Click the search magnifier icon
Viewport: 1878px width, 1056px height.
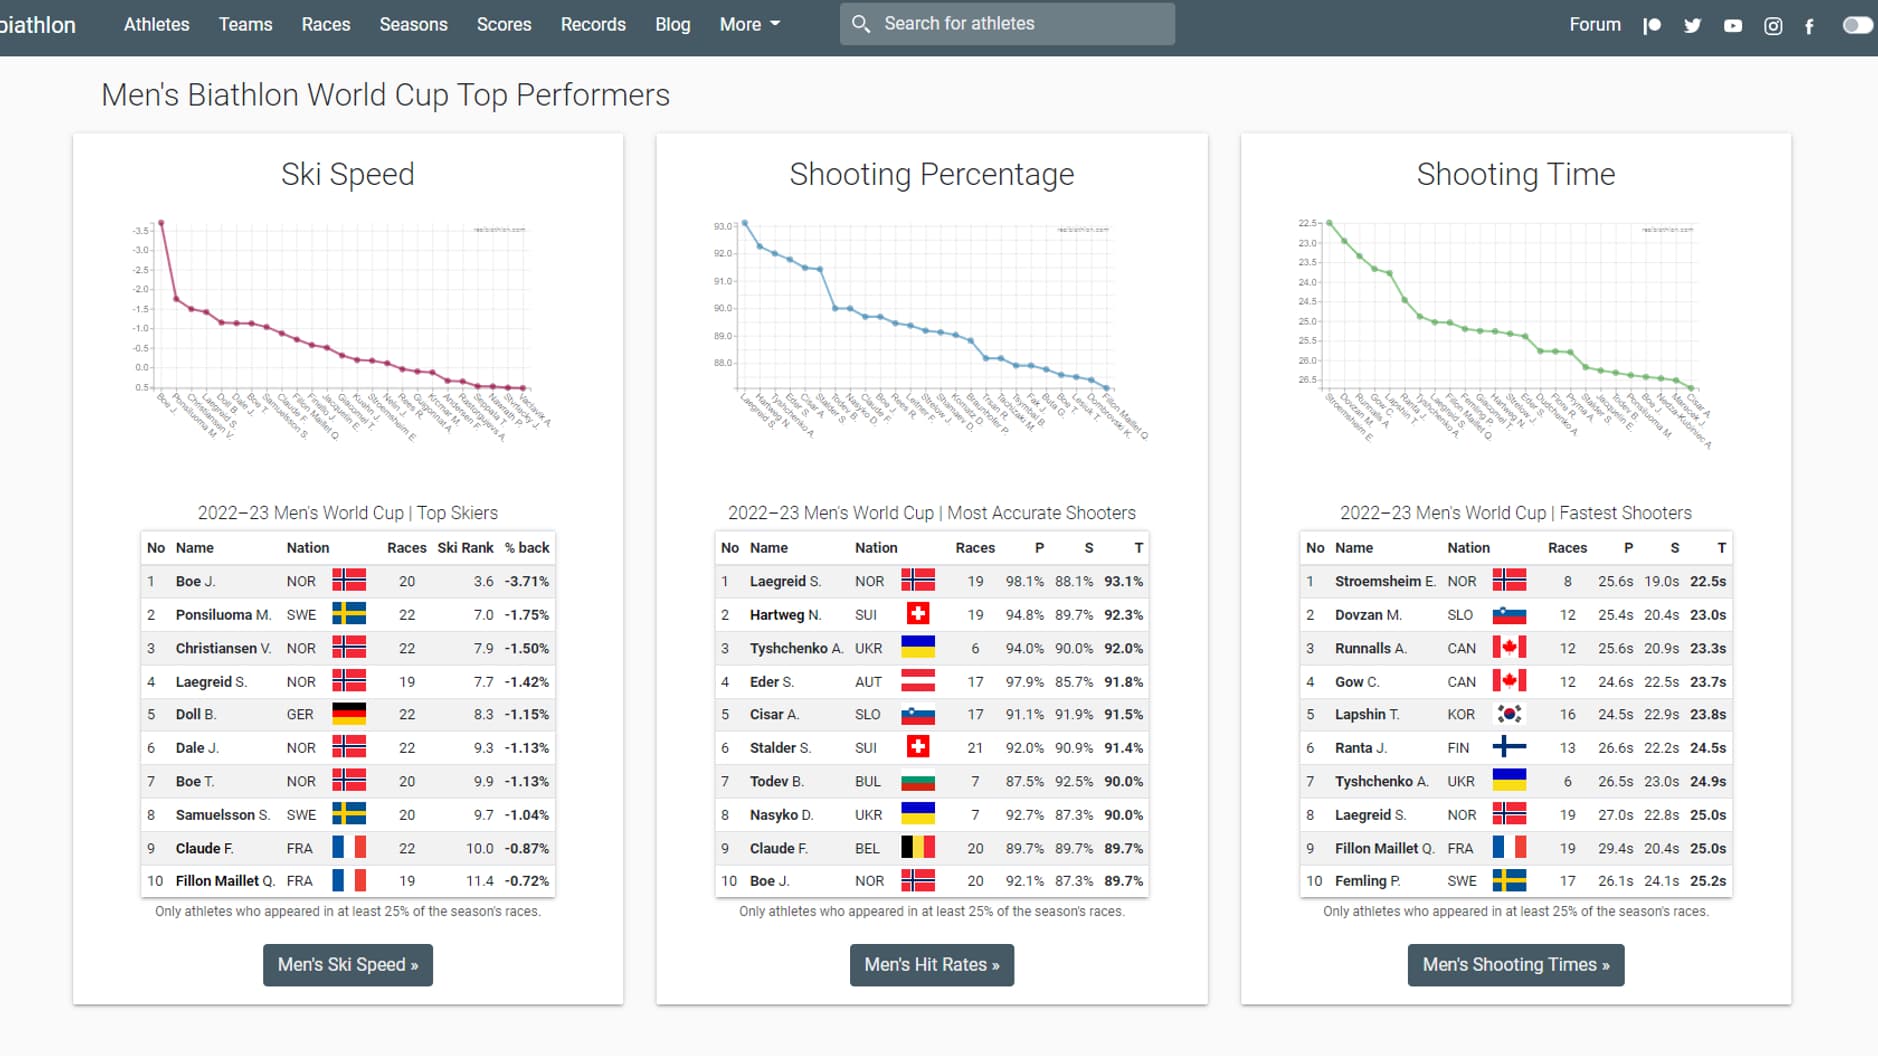[x=861, y=23]
